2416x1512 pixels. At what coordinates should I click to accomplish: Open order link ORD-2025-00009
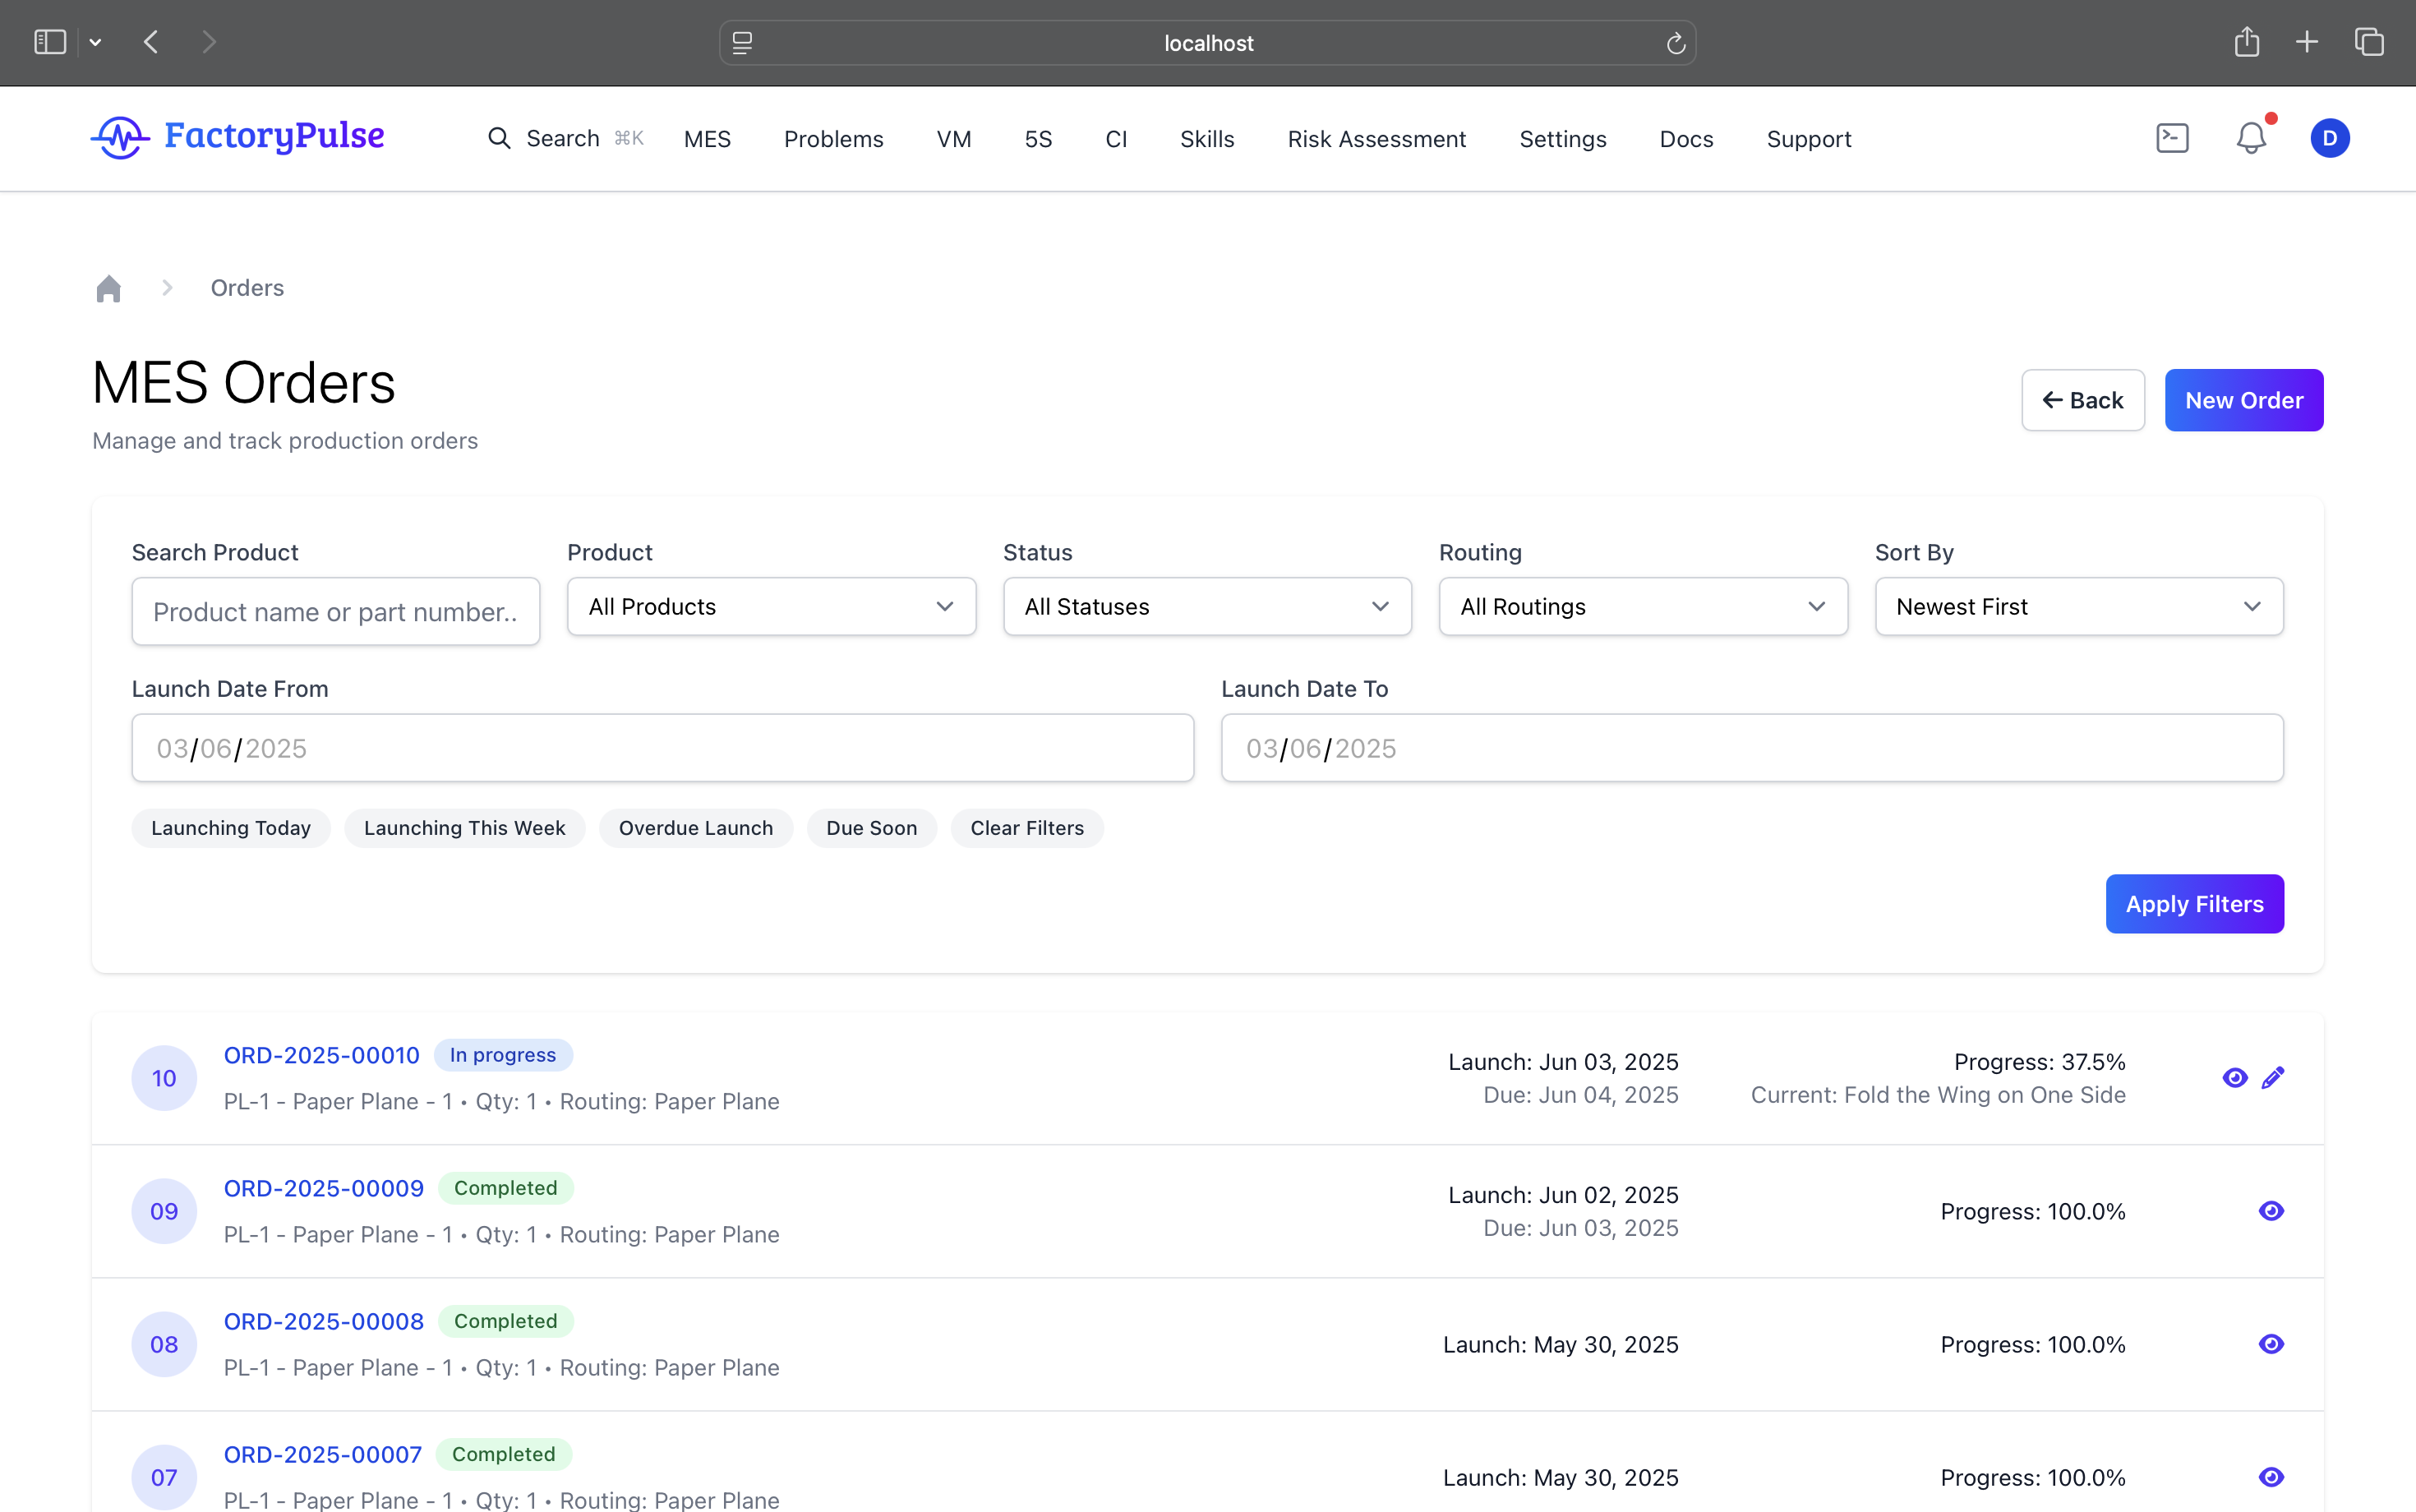tap(323, 1188)
